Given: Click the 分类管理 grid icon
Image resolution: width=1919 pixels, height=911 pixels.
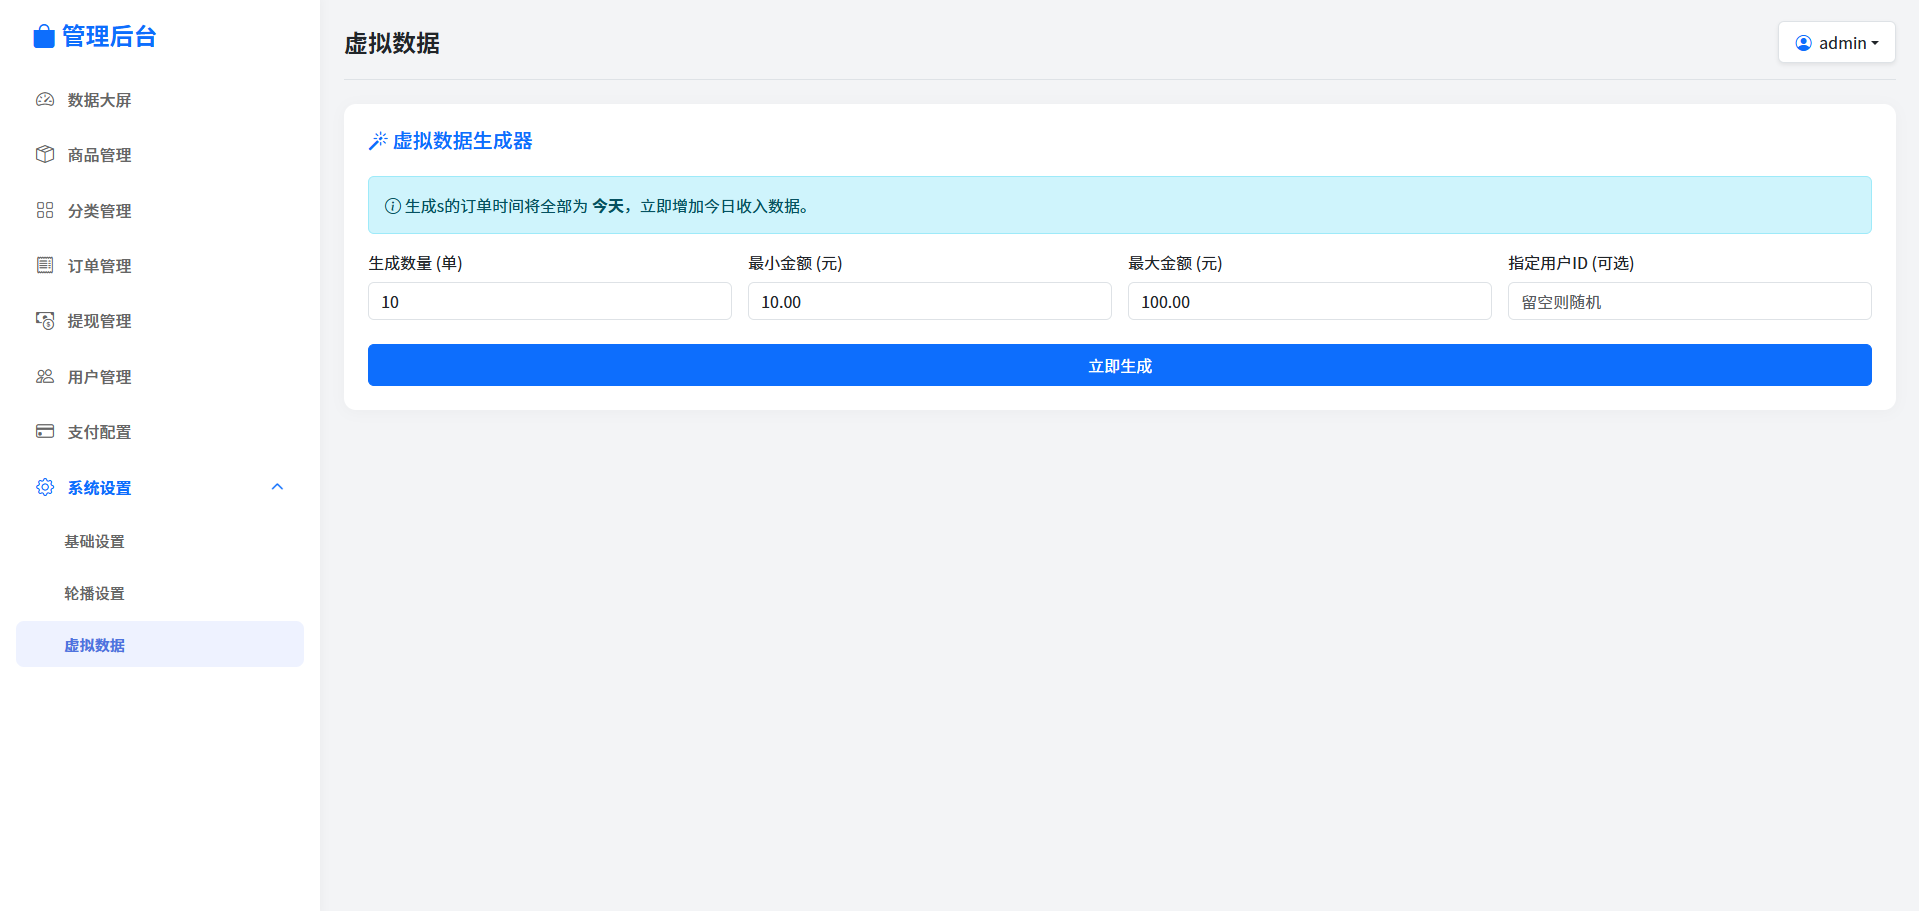Looking at the screenshot, I should click(45, 210).
